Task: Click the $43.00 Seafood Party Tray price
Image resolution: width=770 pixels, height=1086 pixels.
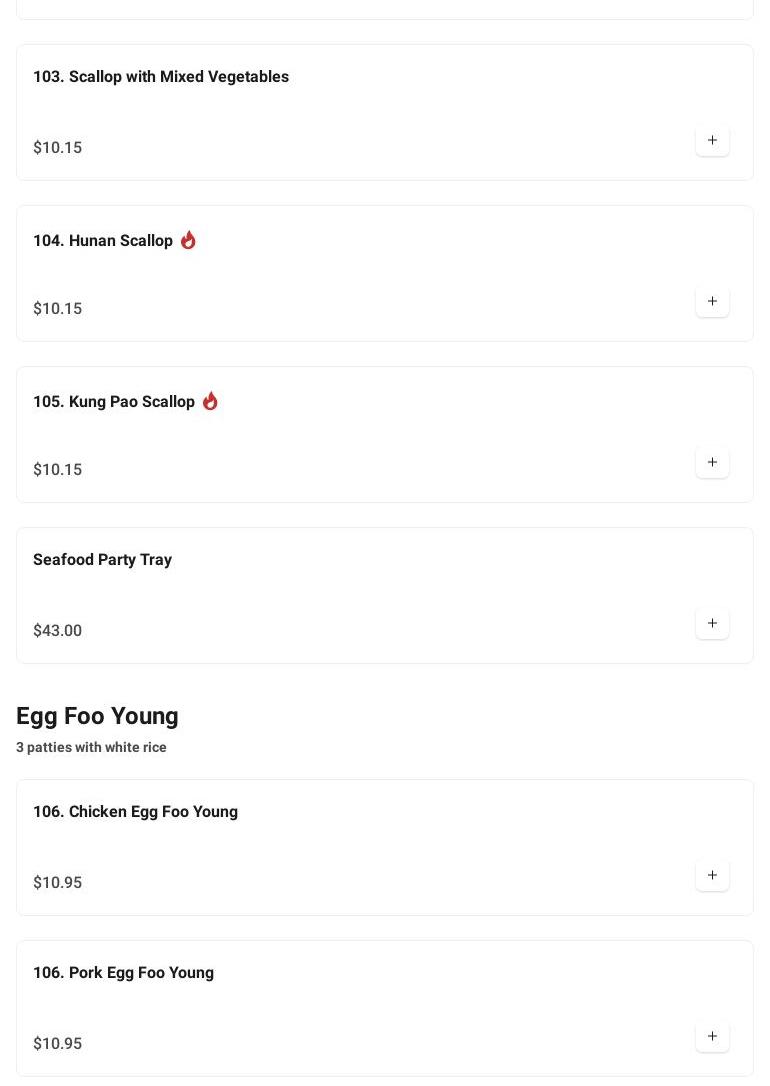Action: (57, 631)
